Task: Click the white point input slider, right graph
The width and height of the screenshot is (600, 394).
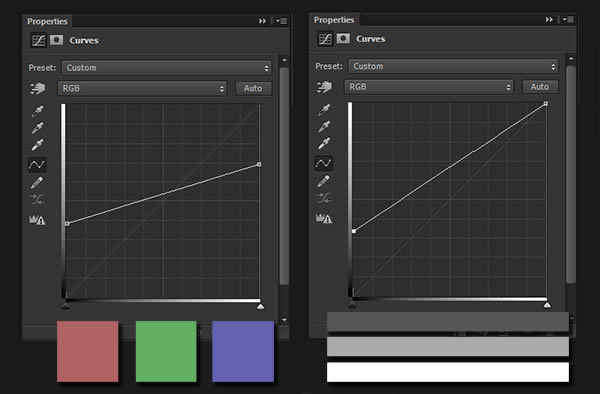Action: 547,304
